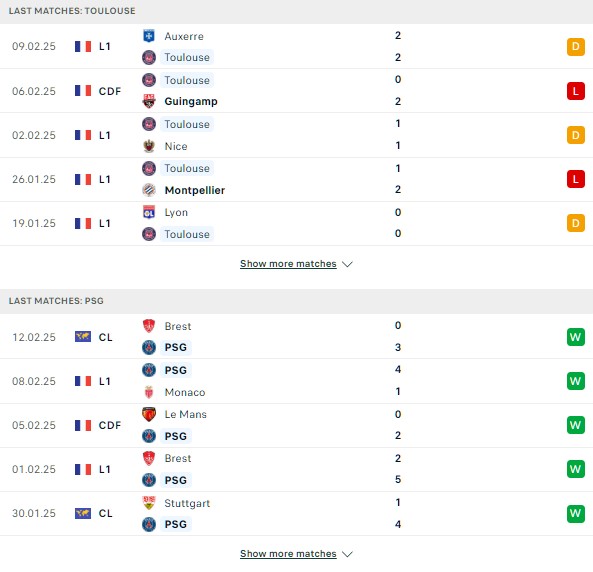The image size is (593, 572).
Task: Click the Stuttgart club crest icon
Action: (149, 503)
